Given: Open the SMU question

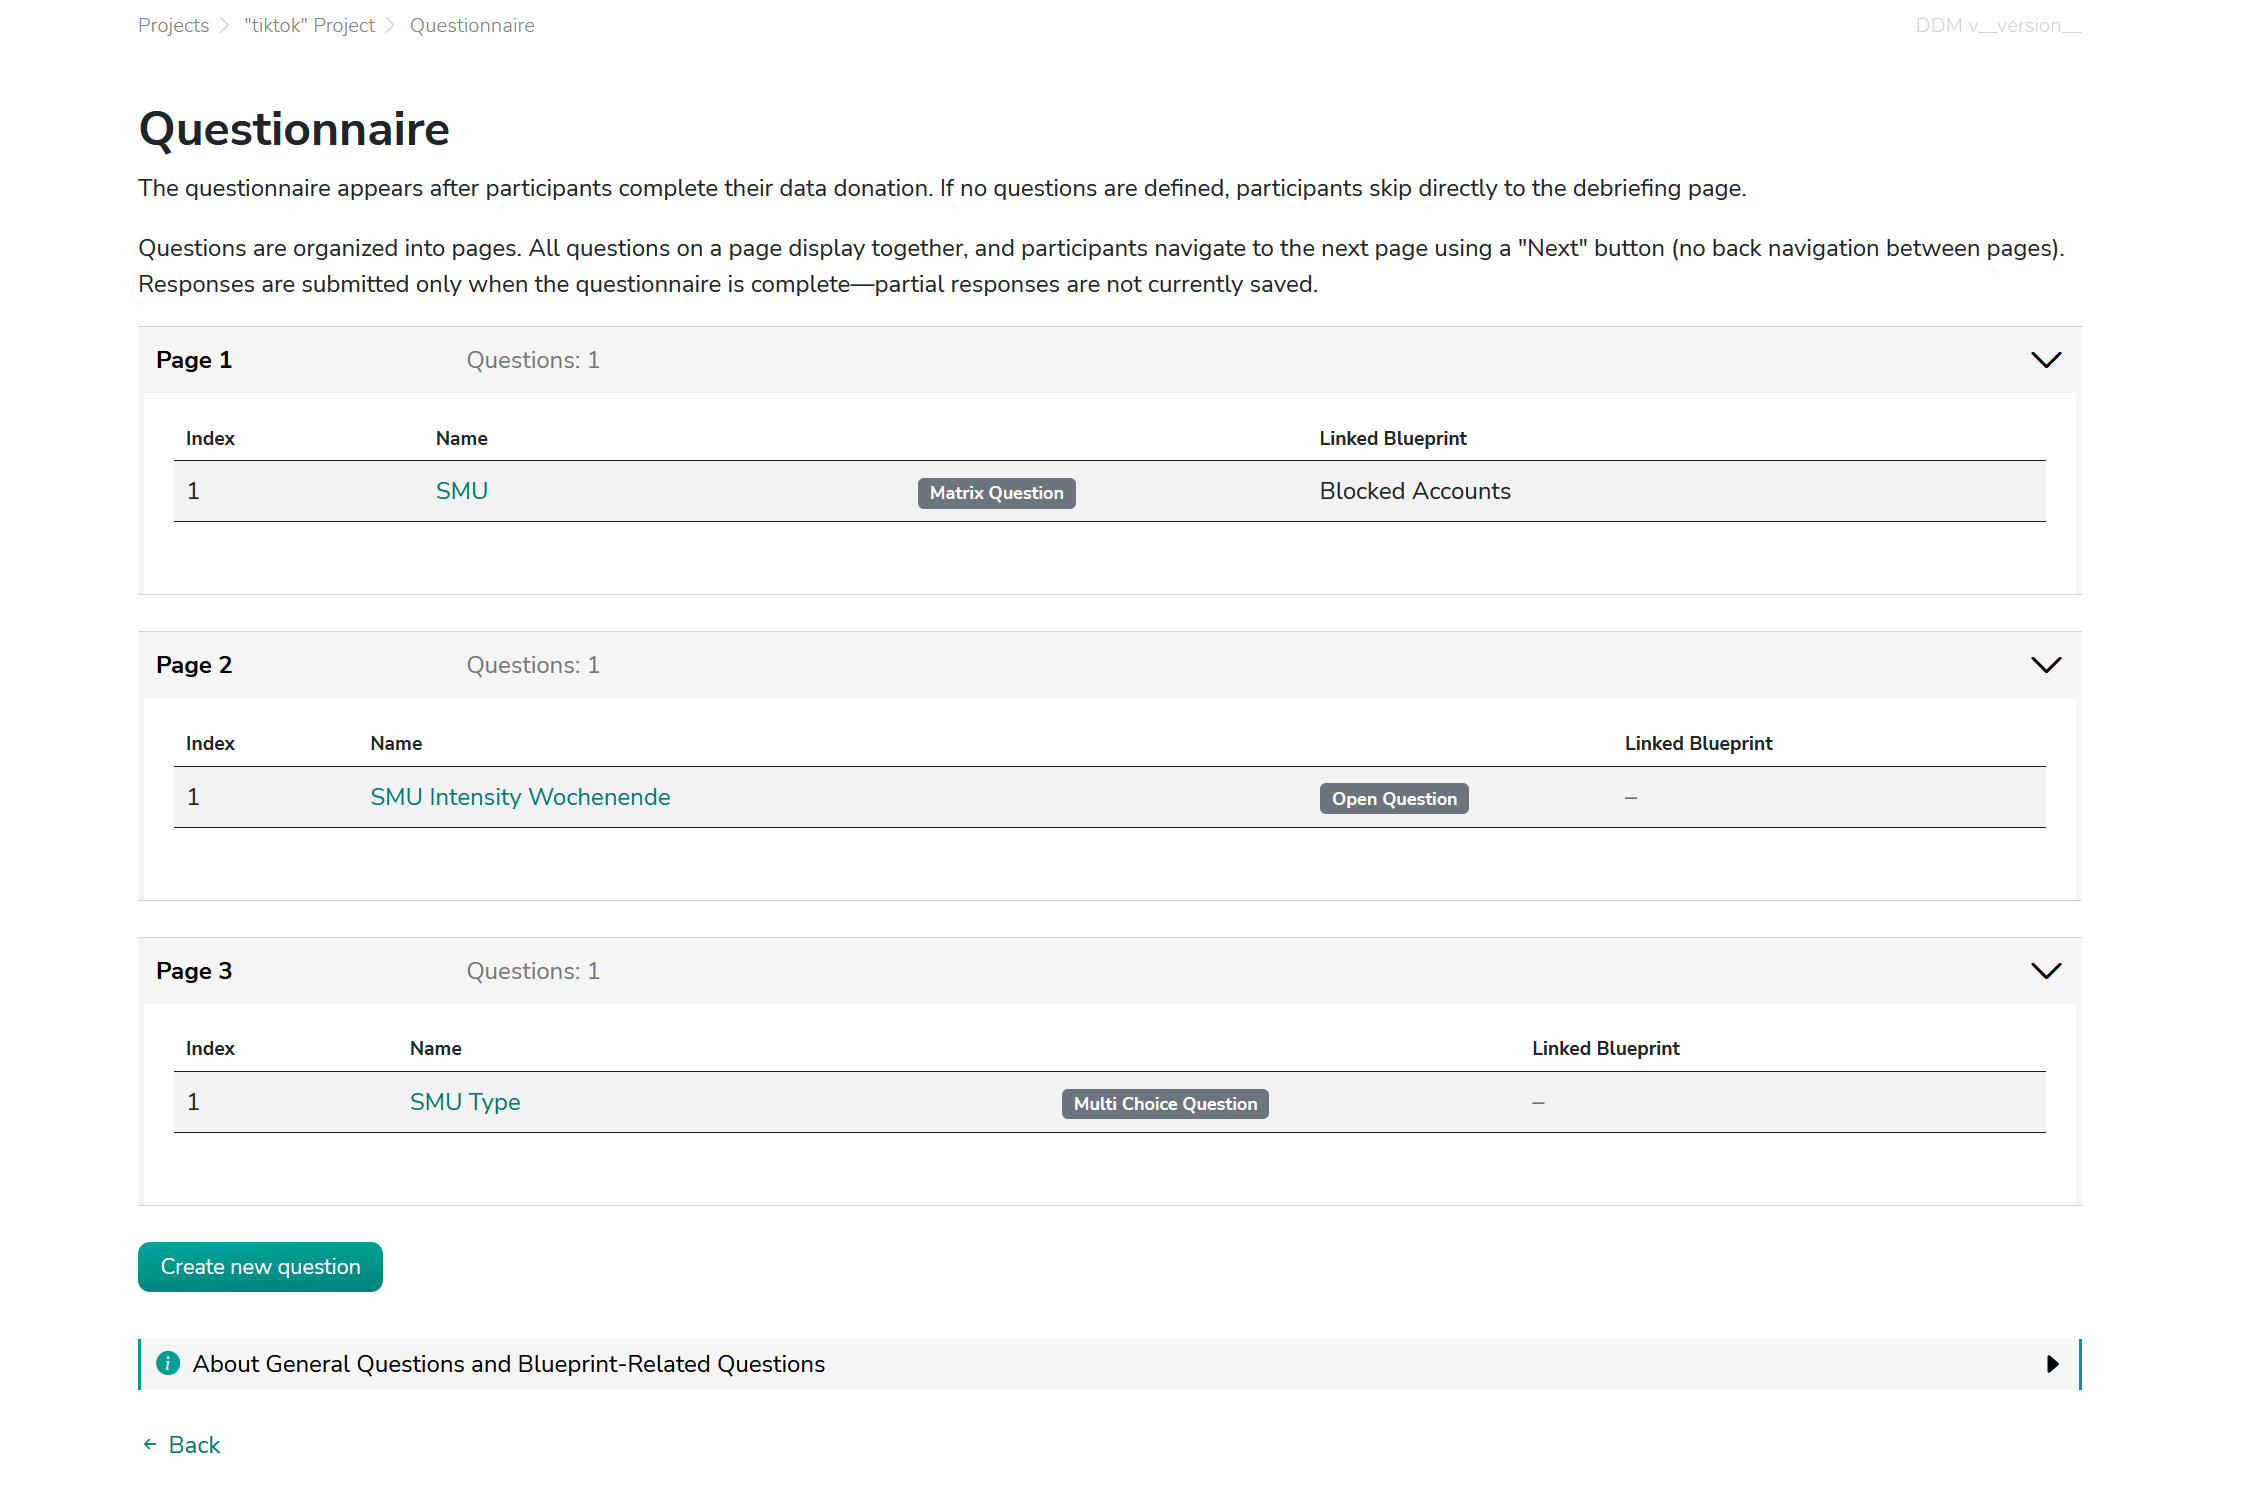Looking at the screenshot, I should coord(461,491).
